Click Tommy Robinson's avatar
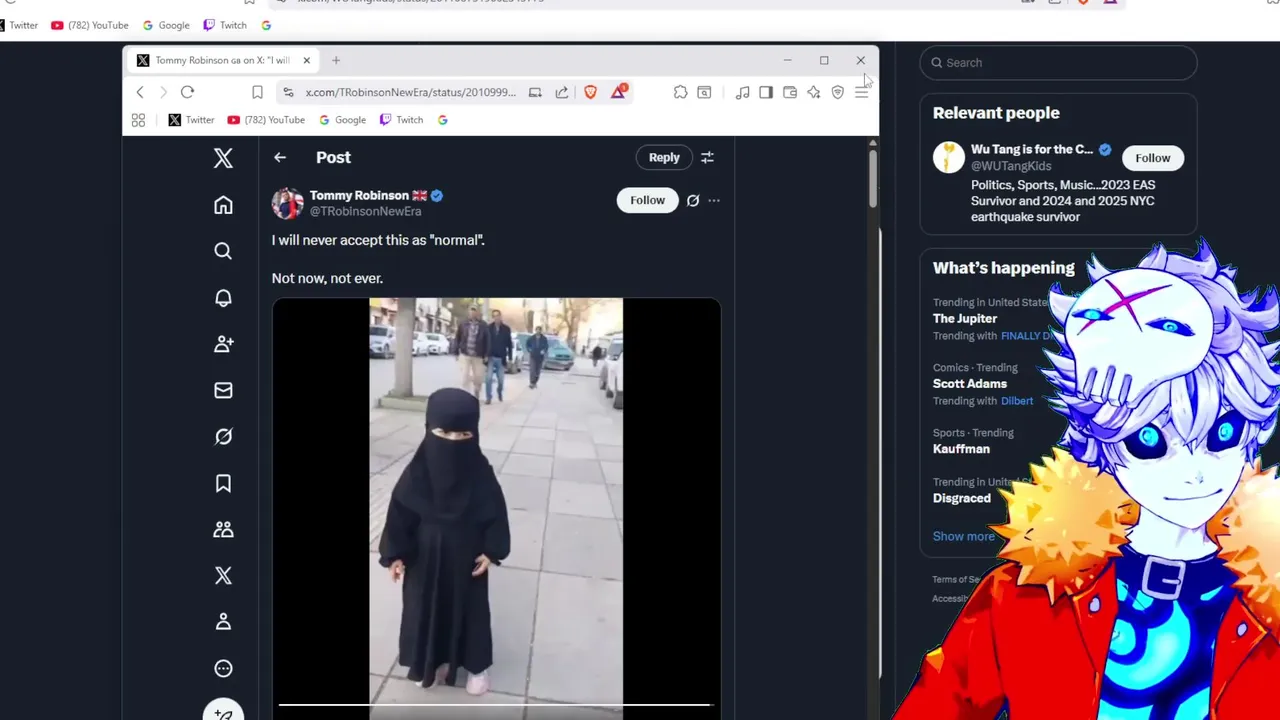 coord(288,203)
